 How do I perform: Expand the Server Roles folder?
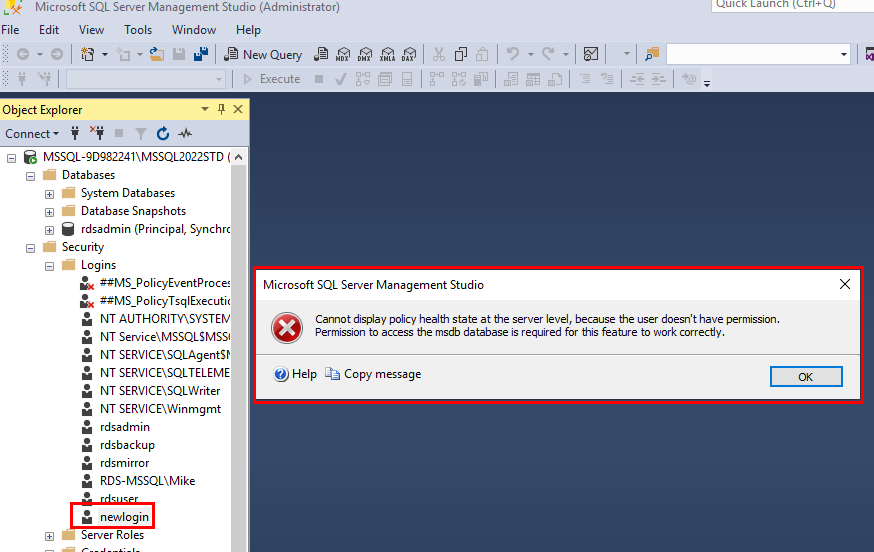49,536
